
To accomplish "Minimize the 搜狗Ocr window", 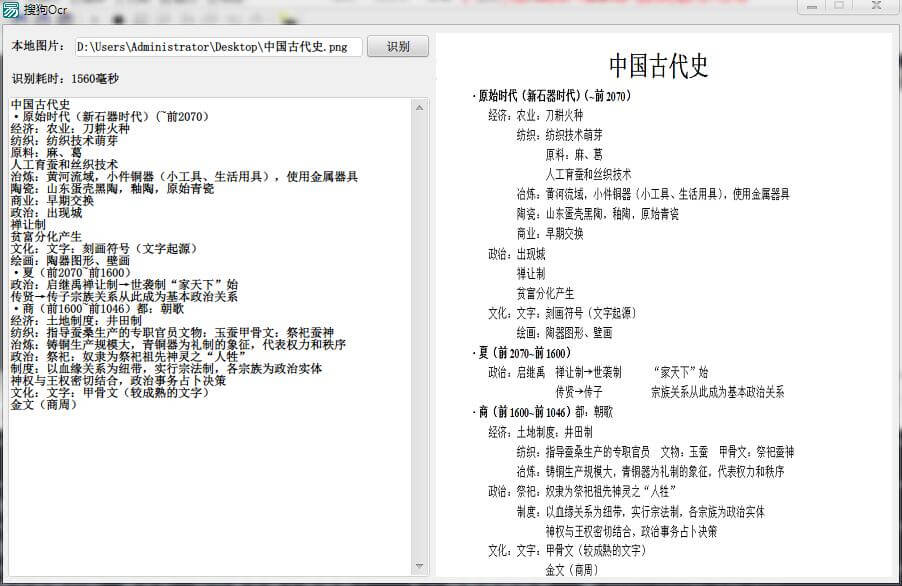I will pyautogui.click(x=811, y=6).
